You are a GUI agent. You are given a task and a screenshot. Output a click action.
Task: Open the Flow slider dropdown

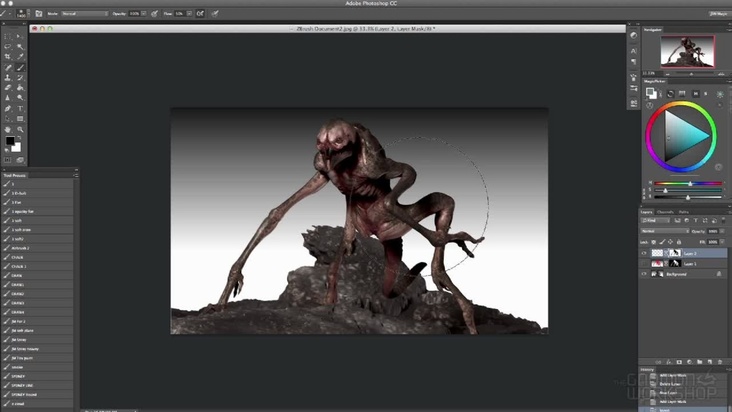[x=189, y=14]
